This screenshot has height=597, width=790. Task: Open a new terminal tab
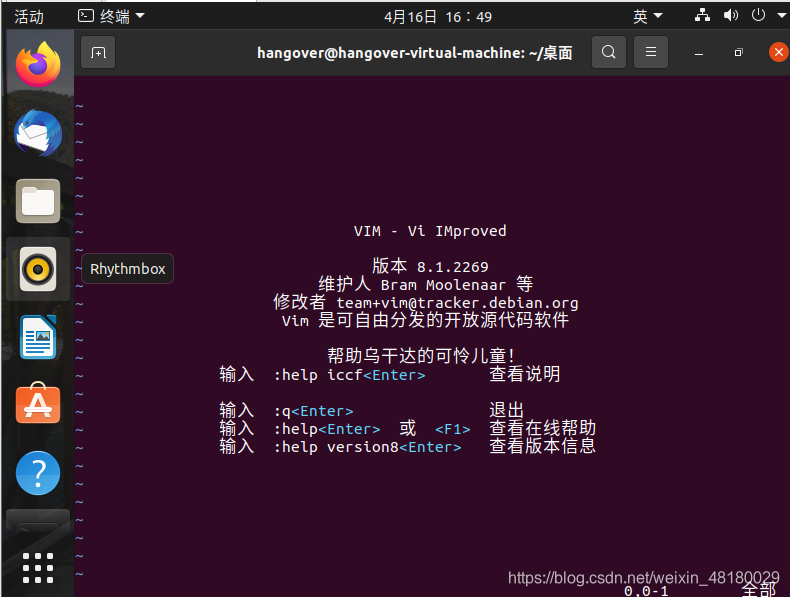[98, 52]
